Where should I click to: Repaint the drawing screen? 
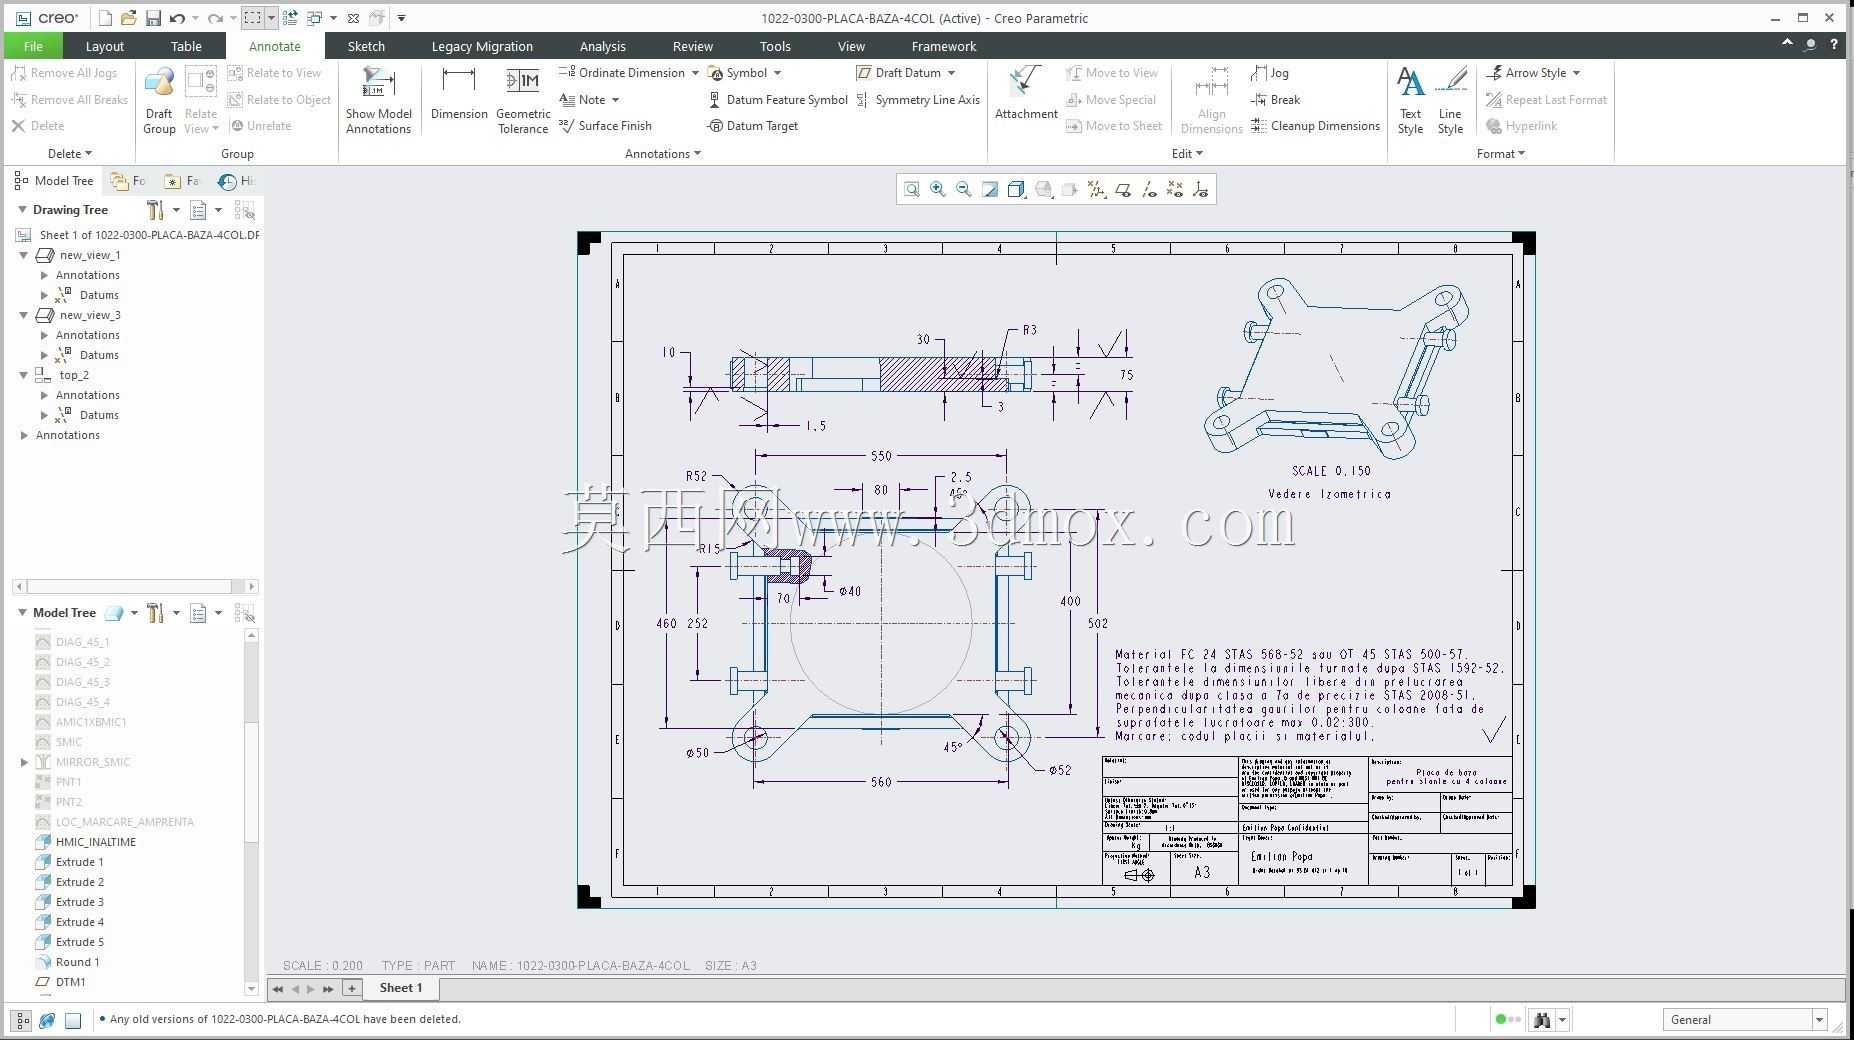point(990,189)
